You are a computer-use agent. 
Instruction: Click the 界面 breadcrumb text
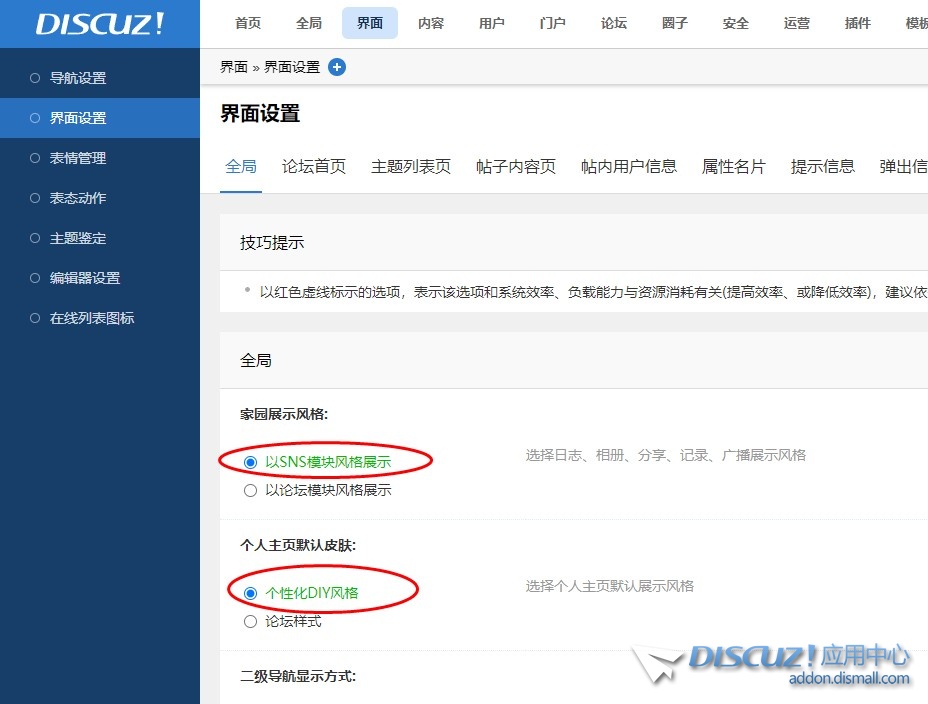click(x=234, y=67)
